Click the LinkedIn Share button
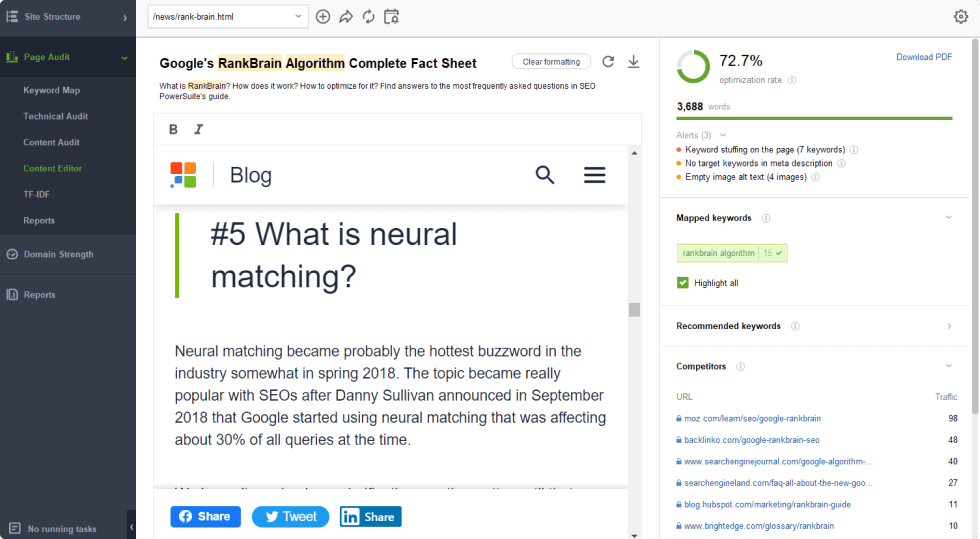This screenshot has width=980, height=539. point(371,516)
